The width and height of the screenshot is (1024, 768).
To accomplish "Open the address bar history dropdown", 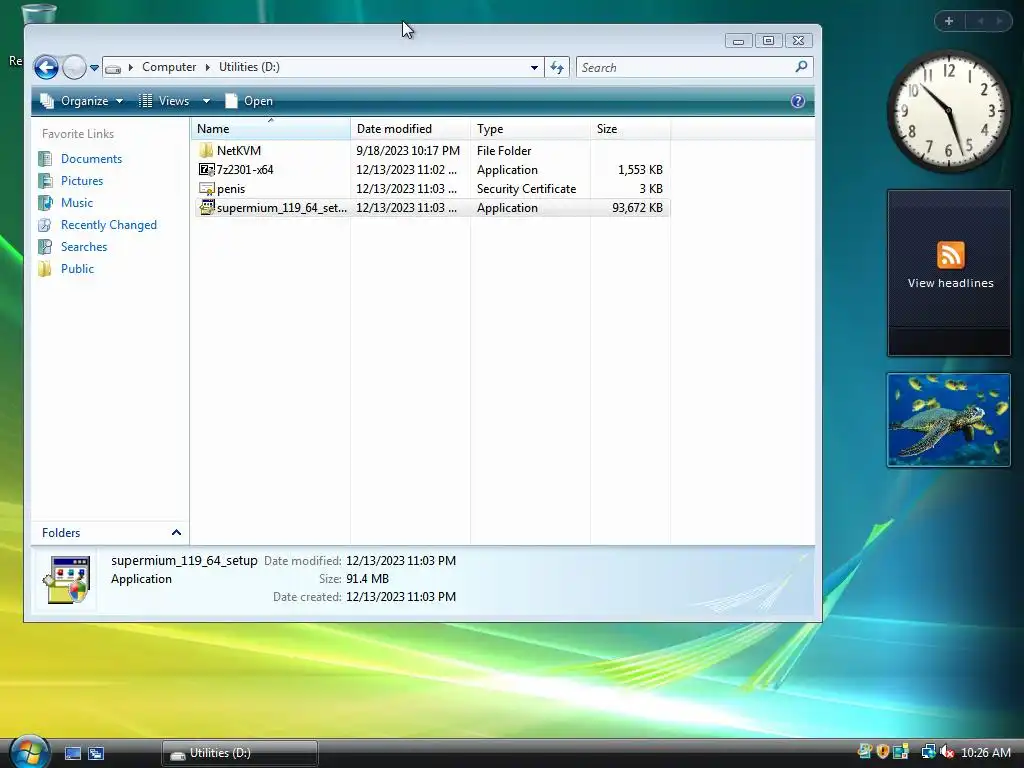I will [534, 67].
